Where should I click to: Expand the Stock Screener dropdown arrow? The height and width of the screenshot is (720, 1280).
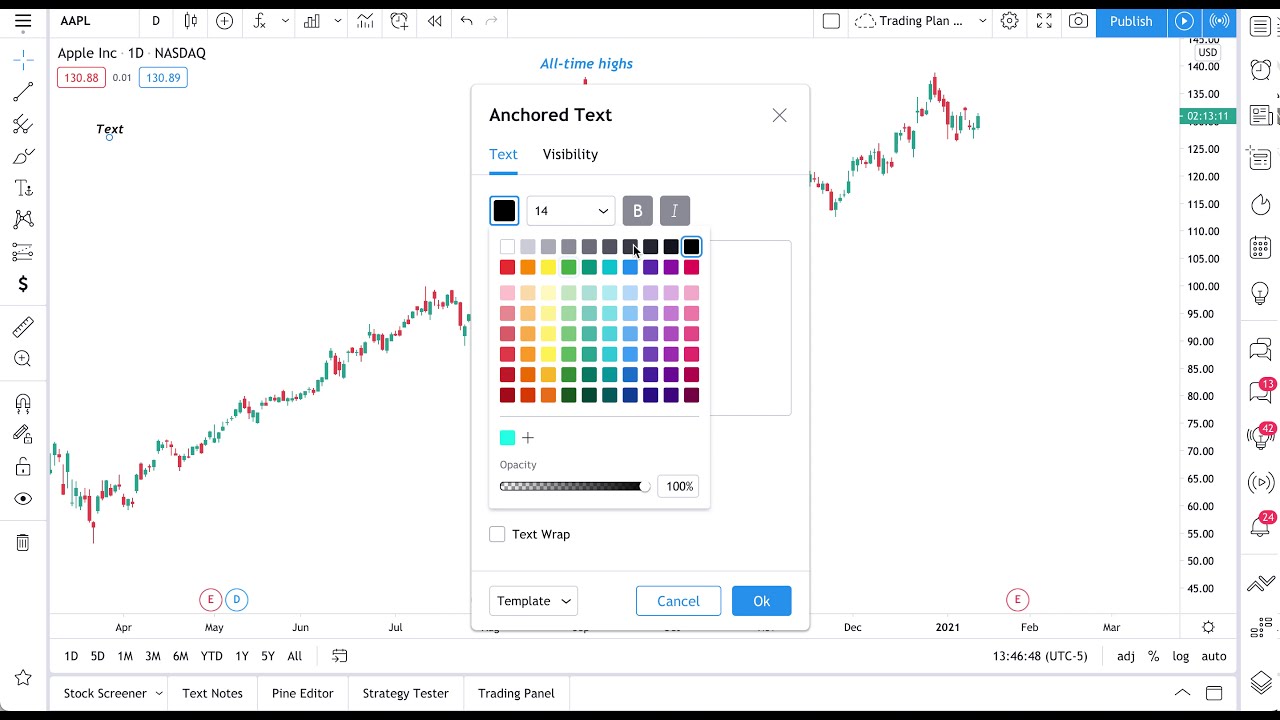(159, 693)
